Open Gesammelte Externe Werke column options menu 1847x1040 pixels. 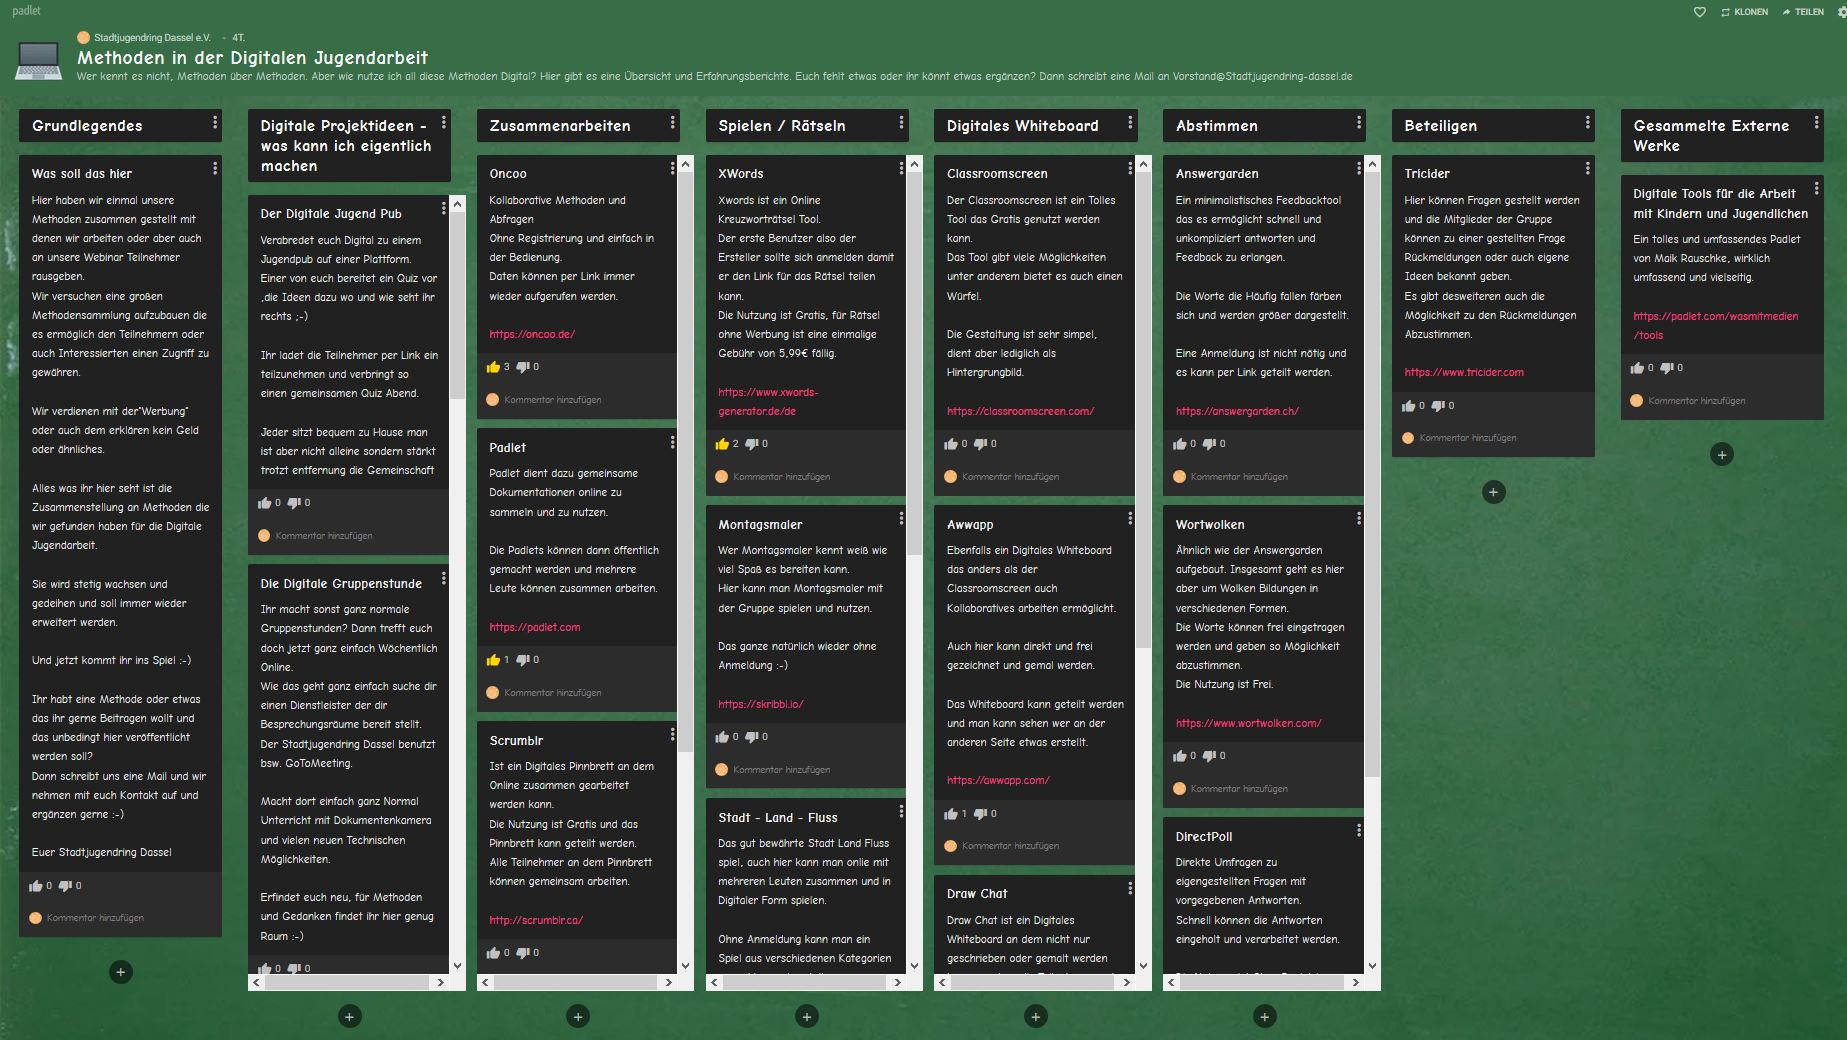(x=1817, y=122)
